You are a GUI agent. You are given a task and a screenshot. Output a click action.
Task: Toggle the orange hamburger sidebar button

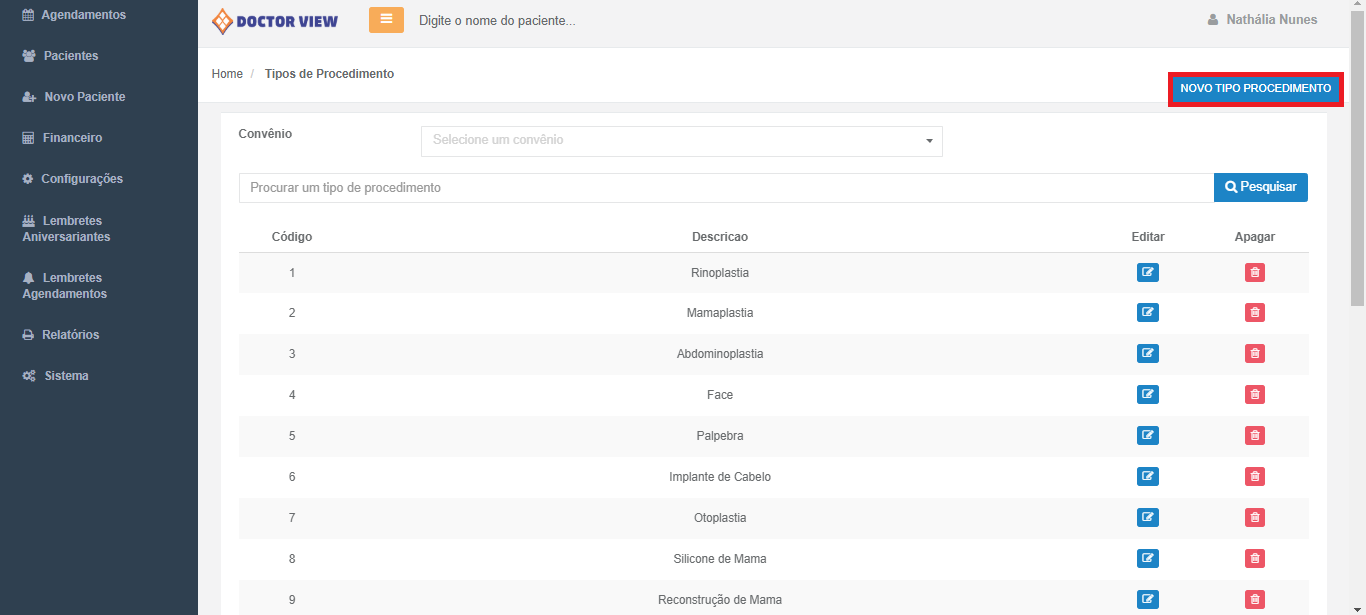[x=386, y=20]
